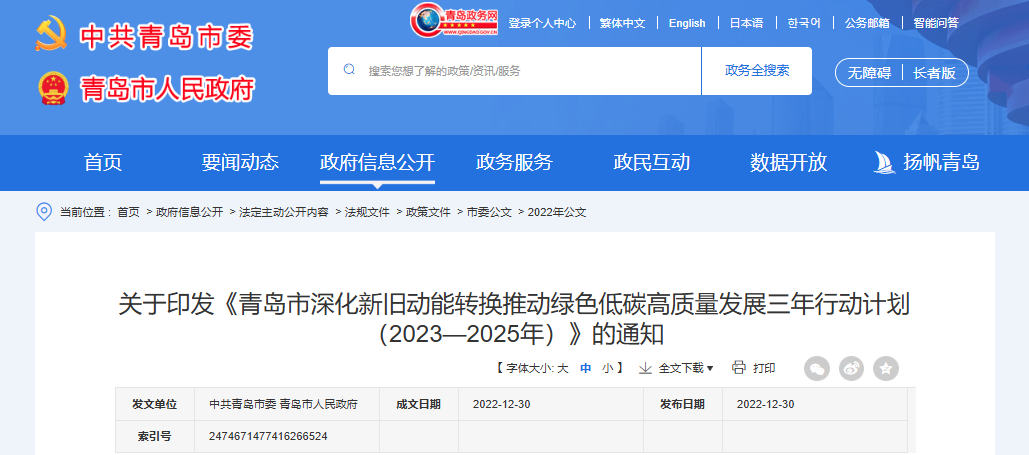Screen dimensions: 1029x455
Task: Focus the policy search input field
Action: click(530, 70)
